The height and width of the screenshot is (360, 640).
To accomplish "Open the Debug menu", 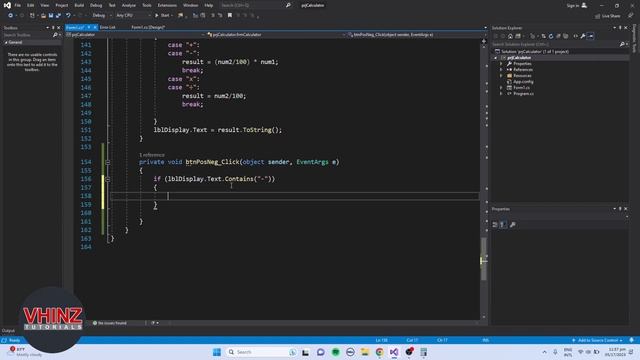I will (x=96, y=5).
